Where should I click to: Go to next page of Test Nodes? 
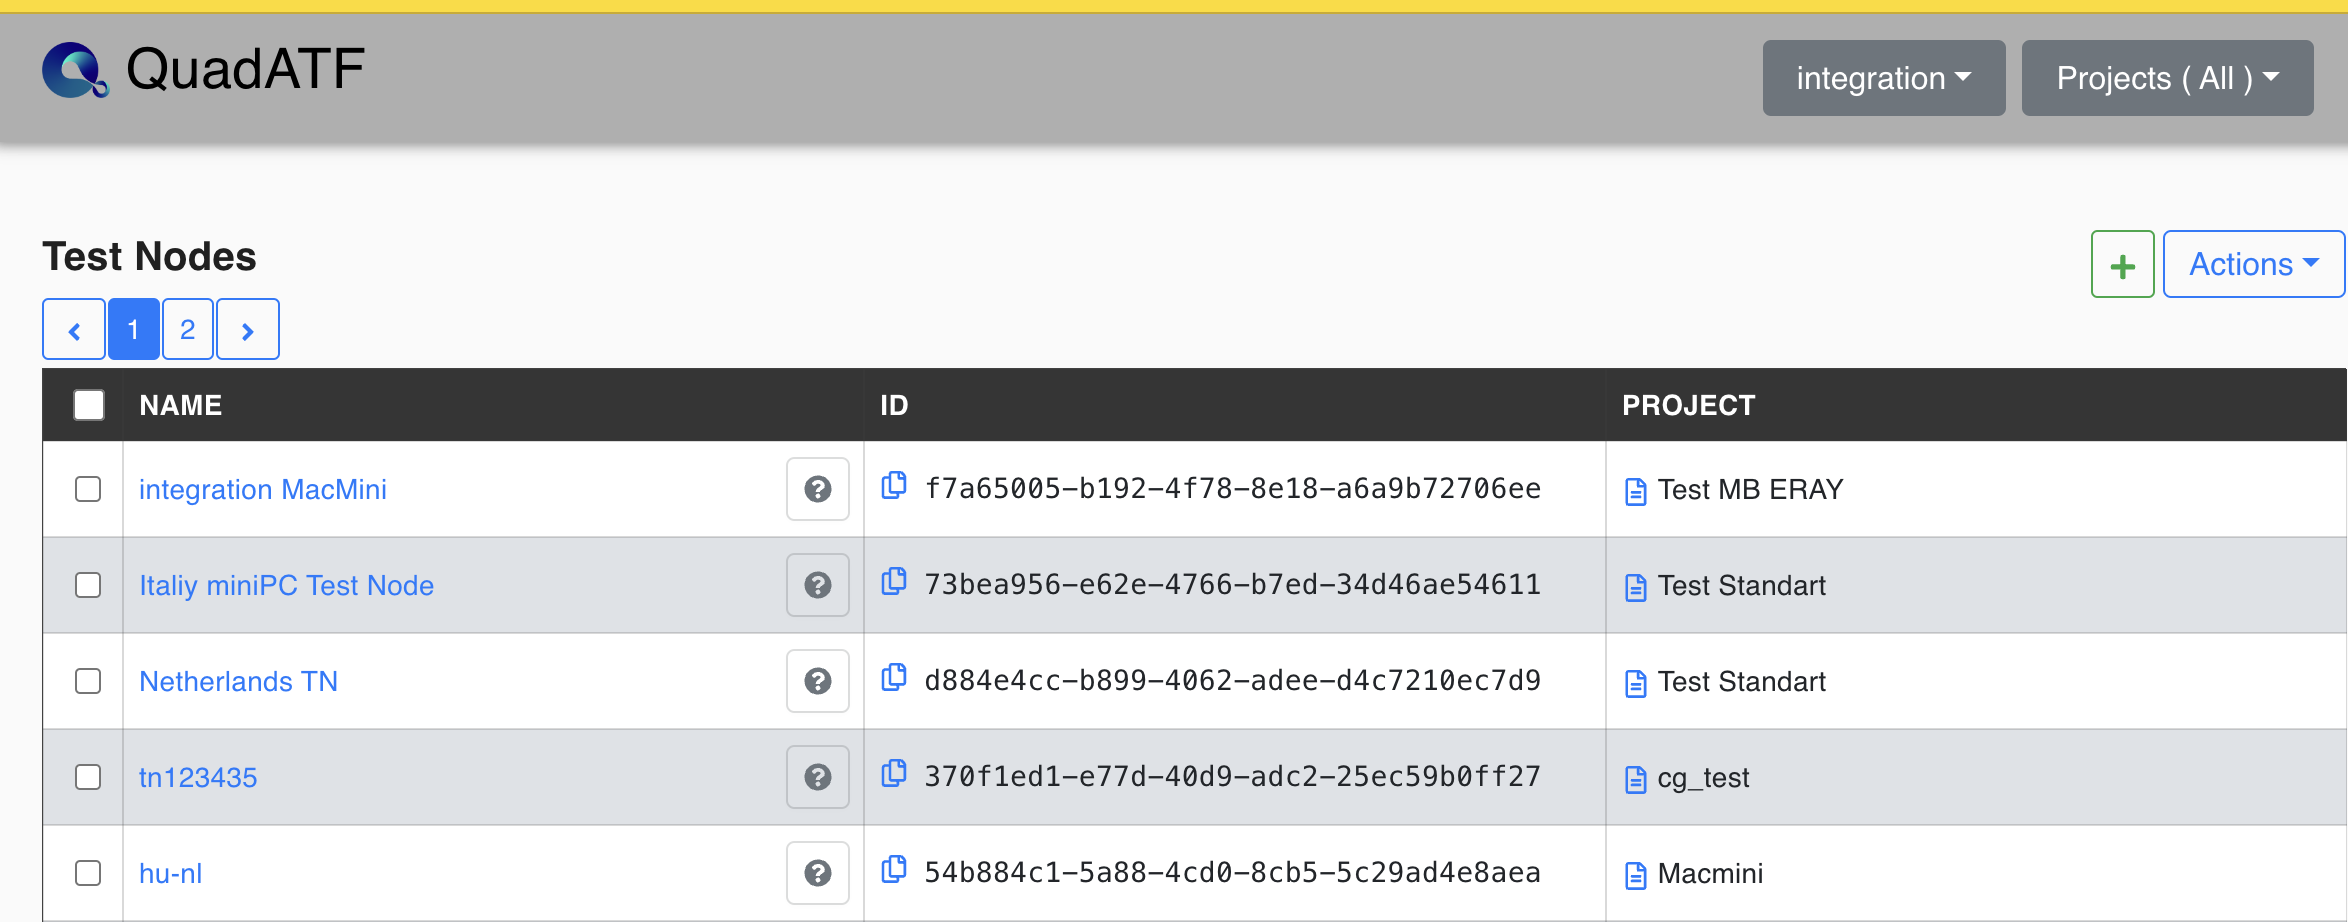(x=248, y=329)
